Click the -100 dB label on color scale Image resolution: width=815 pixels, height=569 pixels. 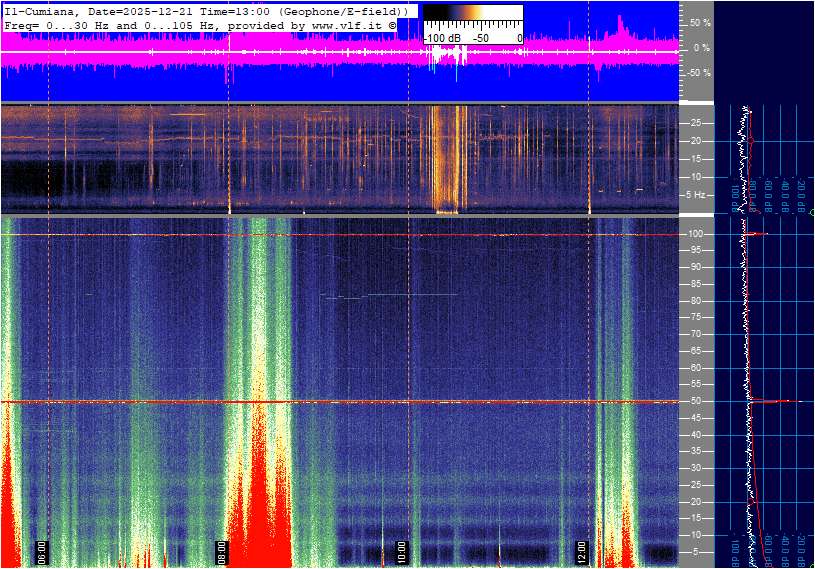coord(441,38)
